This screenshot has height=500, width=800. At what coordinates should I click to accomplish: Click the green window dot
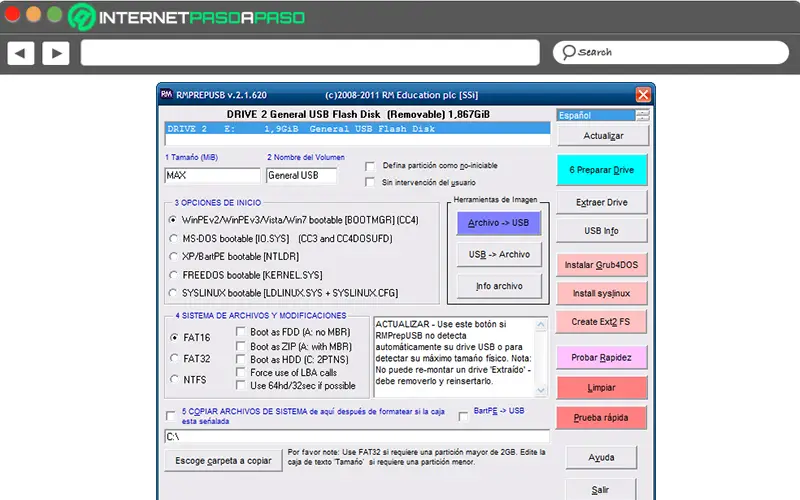point(54,14)
